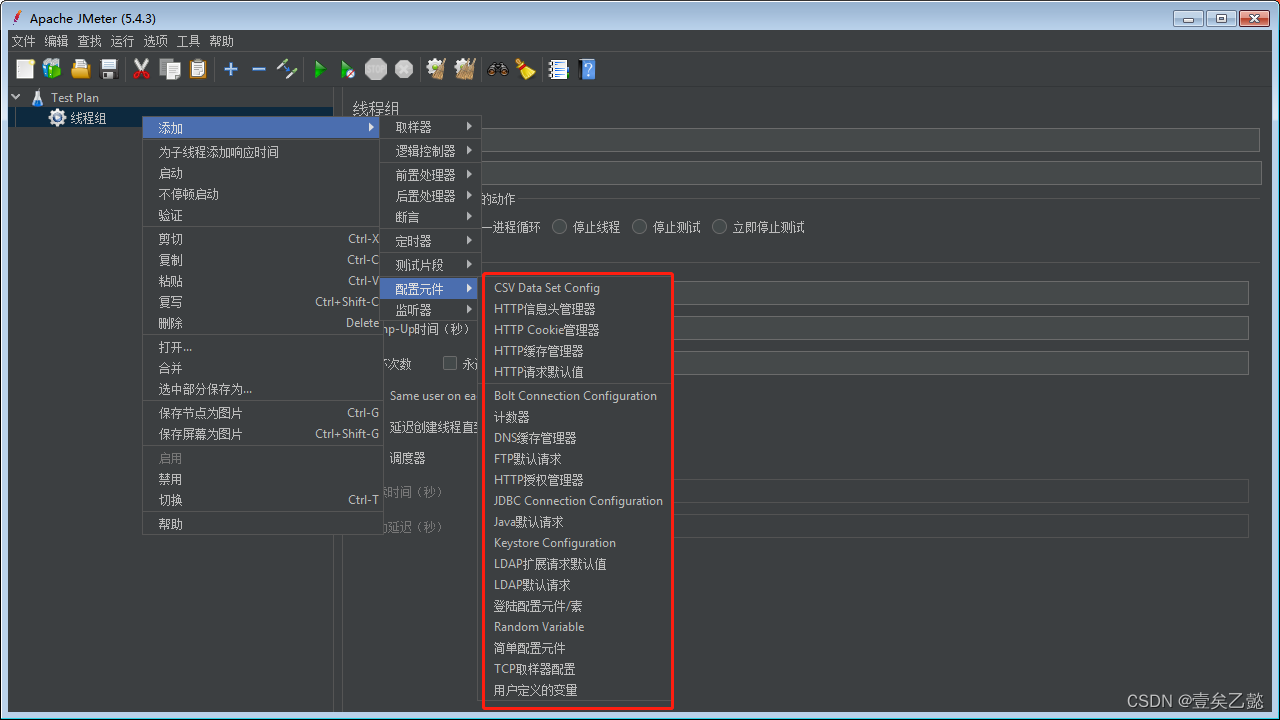1280x720 pixels.
Task: Select CSV Data Set Config from the list
Action: pos(546,287)
